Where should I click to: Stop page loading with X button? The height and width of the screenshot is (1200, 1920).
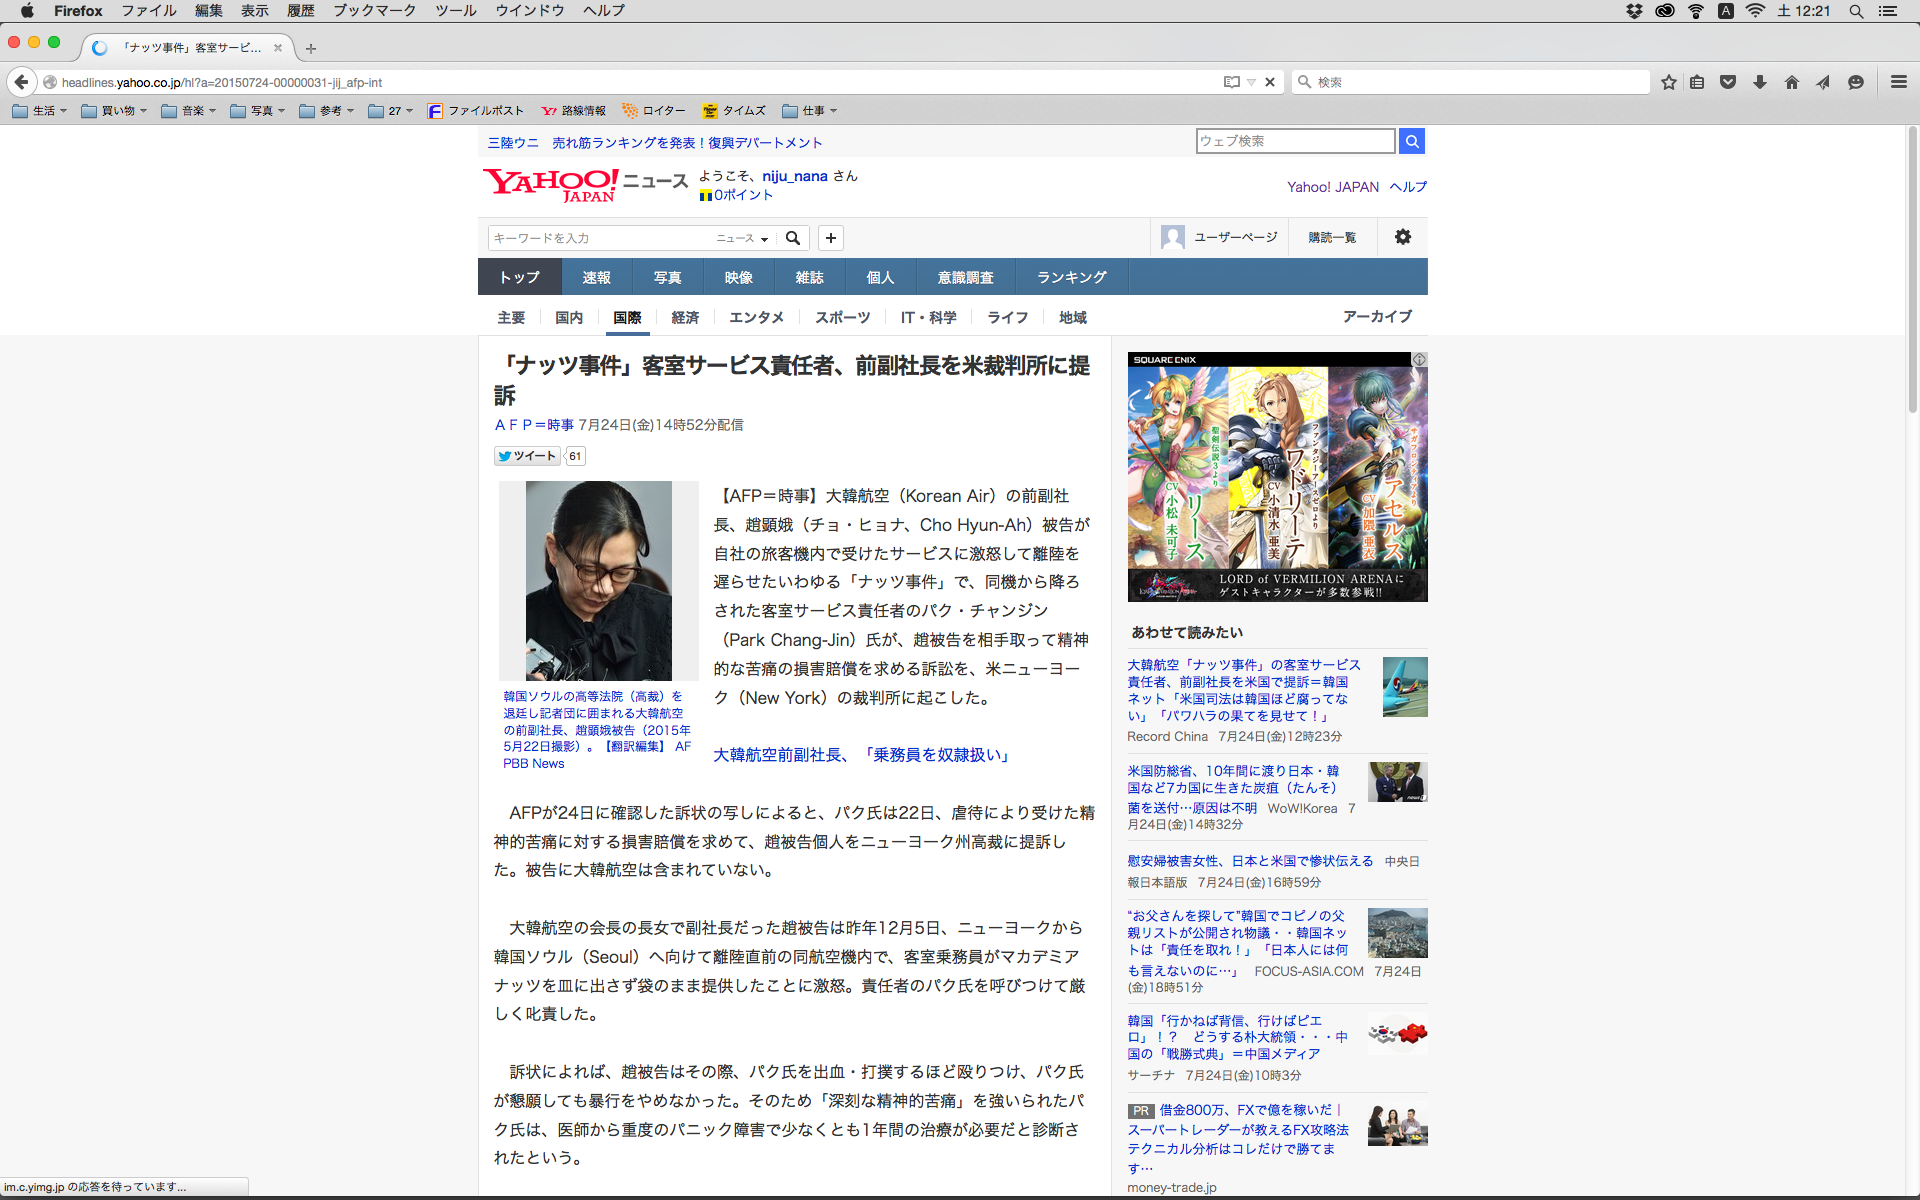pos(1270,82)
